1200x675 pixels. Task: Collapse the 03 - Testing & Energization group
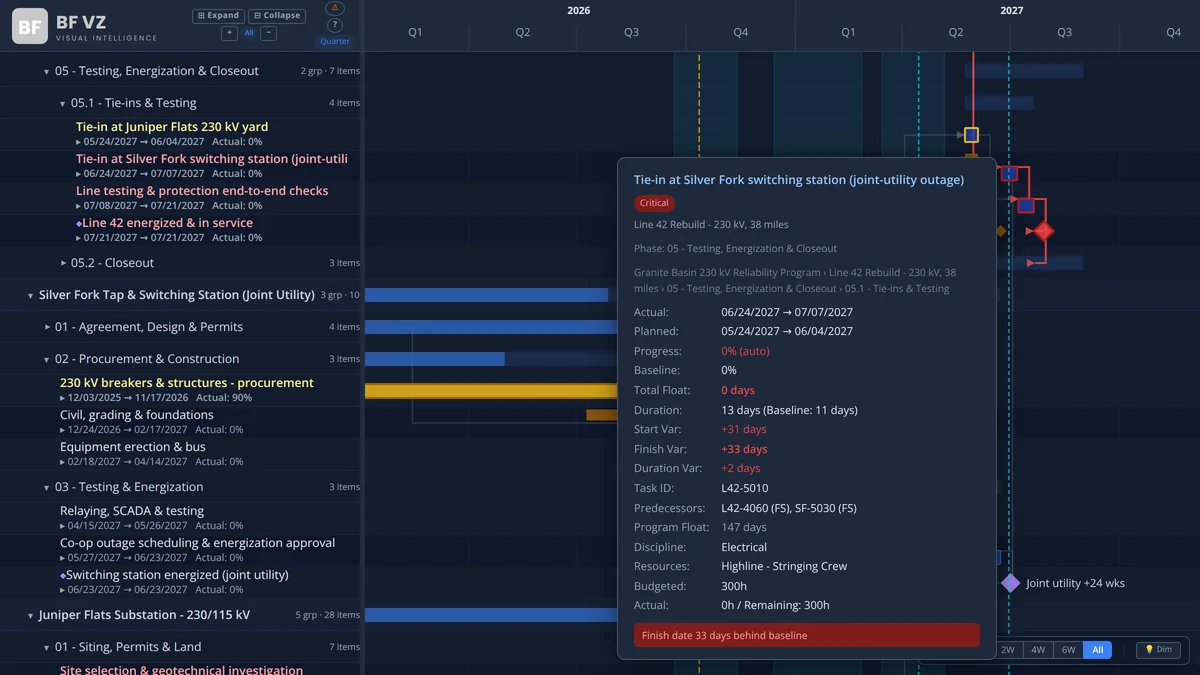[x=46, y=488]
